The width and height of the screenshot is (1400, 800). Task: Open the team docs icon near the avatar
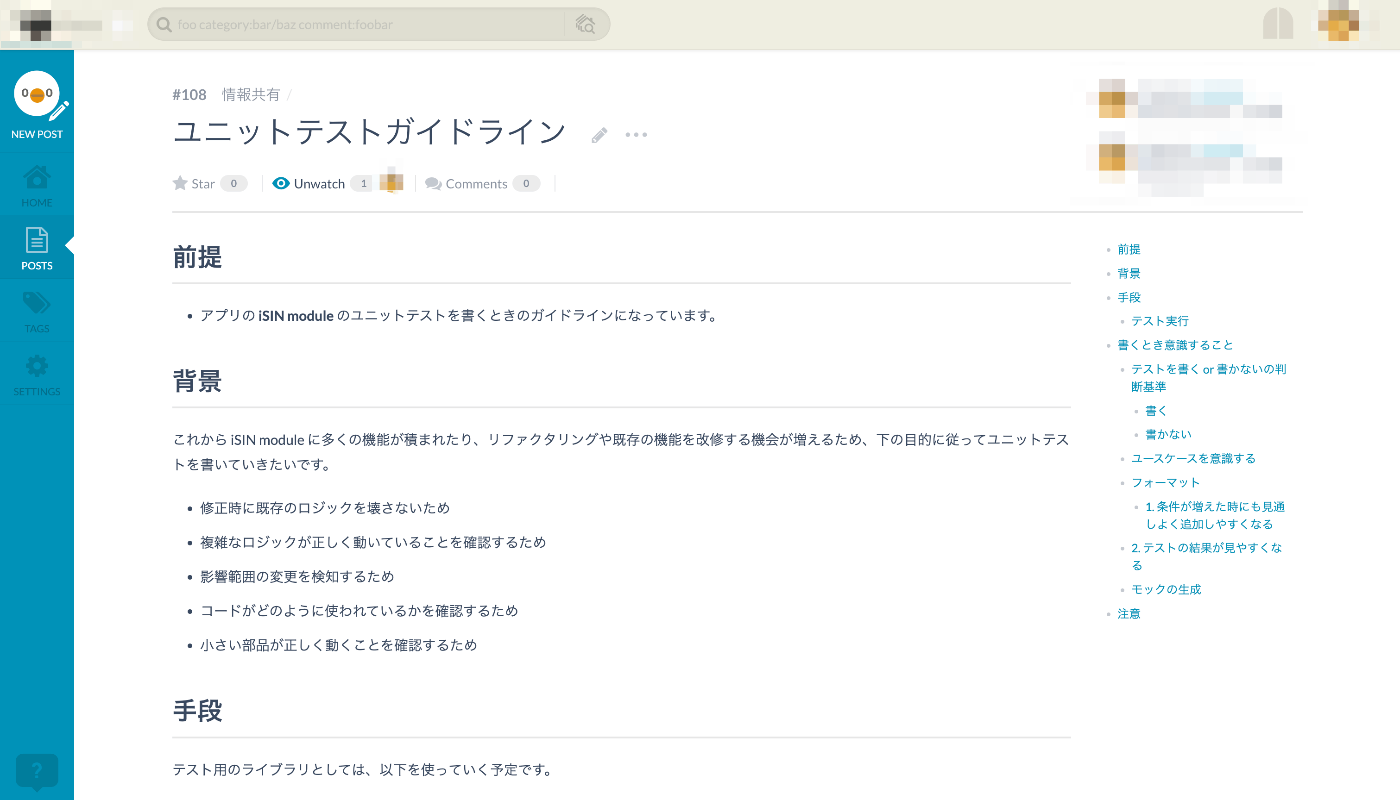click(x=1278, y=22)
